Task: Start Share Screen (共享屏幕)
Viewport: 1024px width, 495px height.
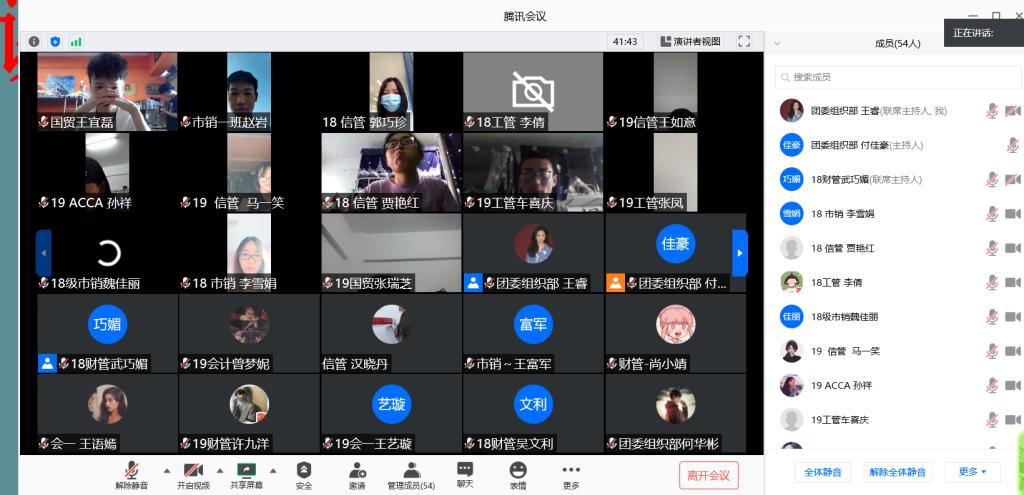Action: (246, 475)
